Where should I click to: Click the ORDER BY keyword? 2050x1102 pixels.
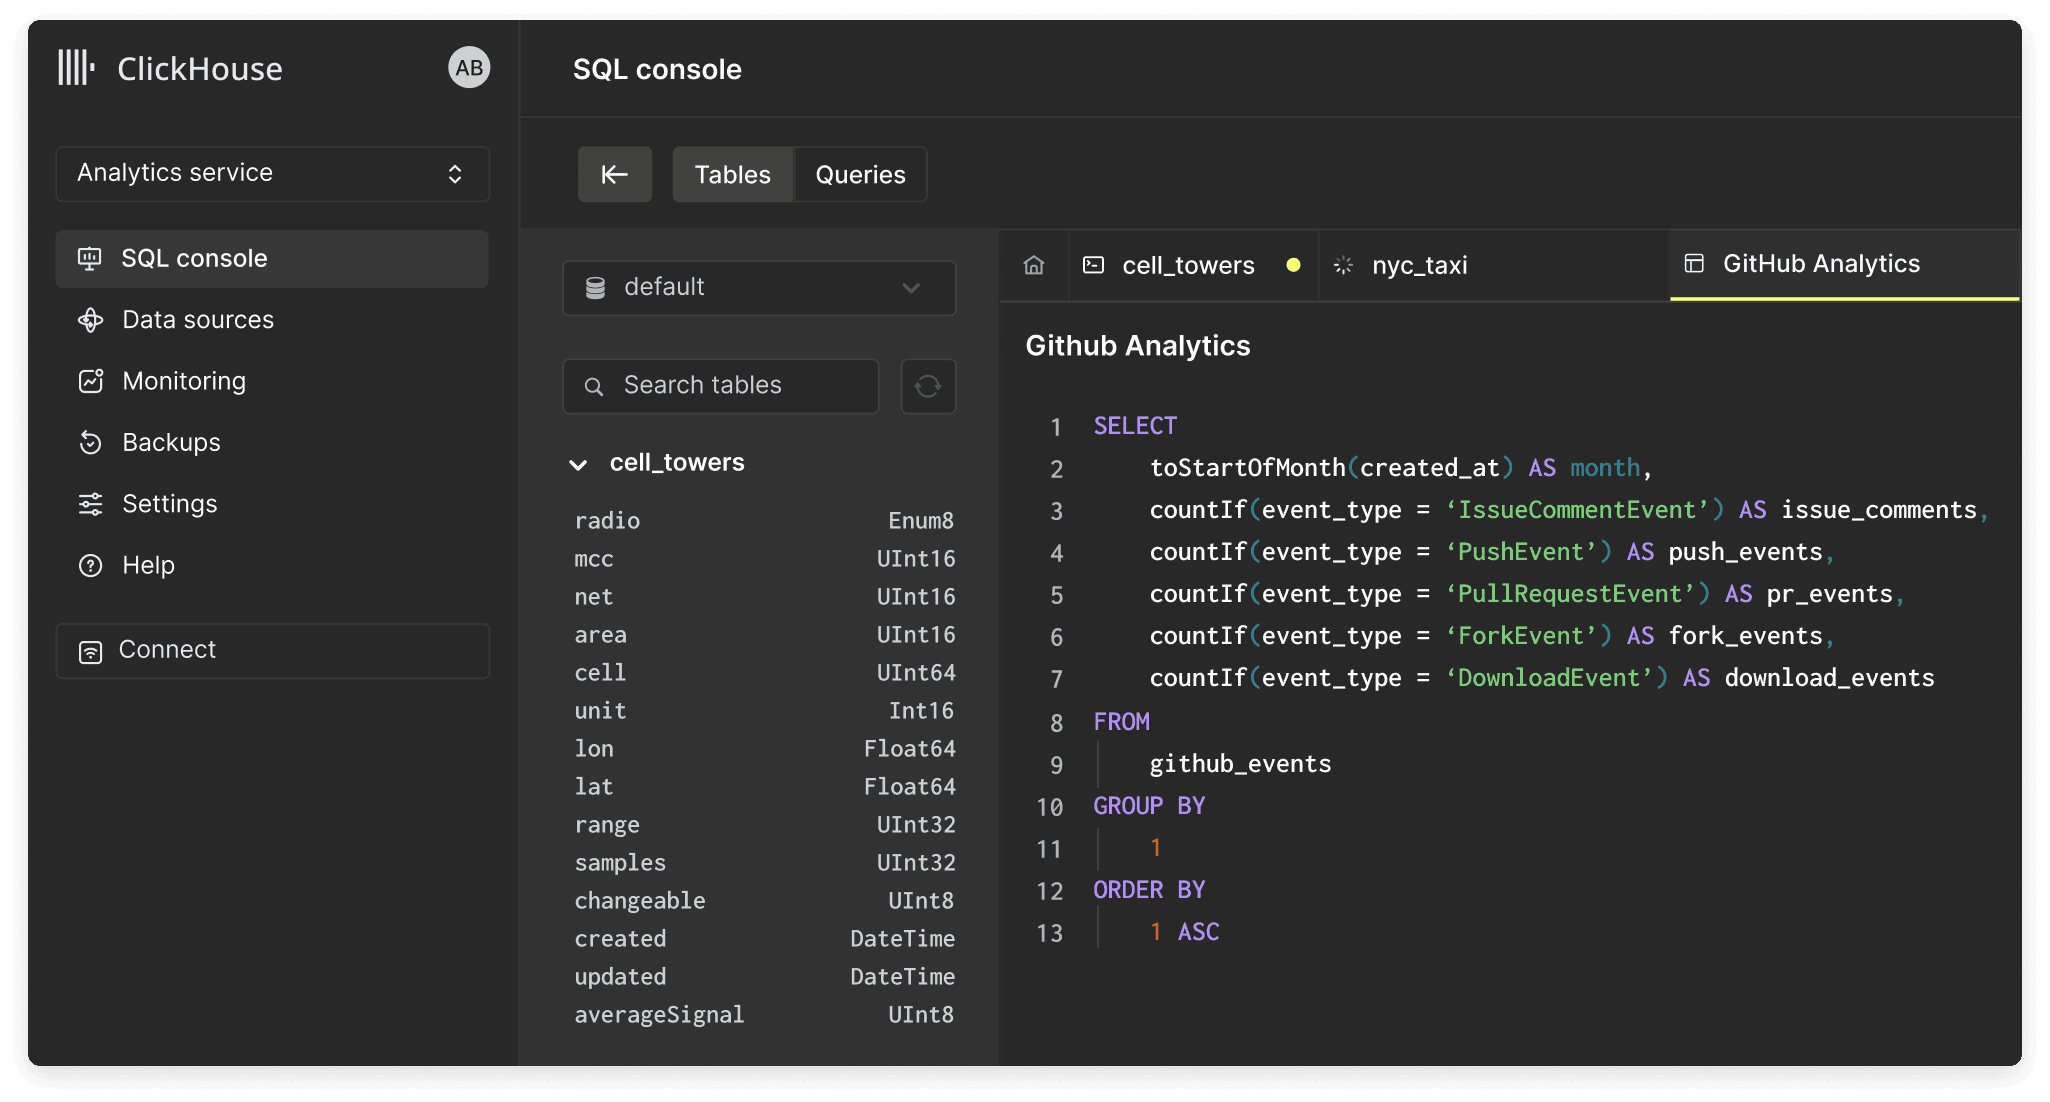point(1149,890)
